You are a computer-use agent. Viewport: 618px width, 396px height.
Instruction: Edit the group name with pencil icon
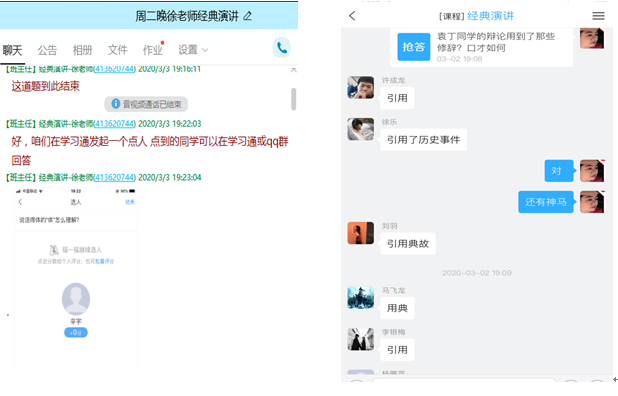pos(248,16)
